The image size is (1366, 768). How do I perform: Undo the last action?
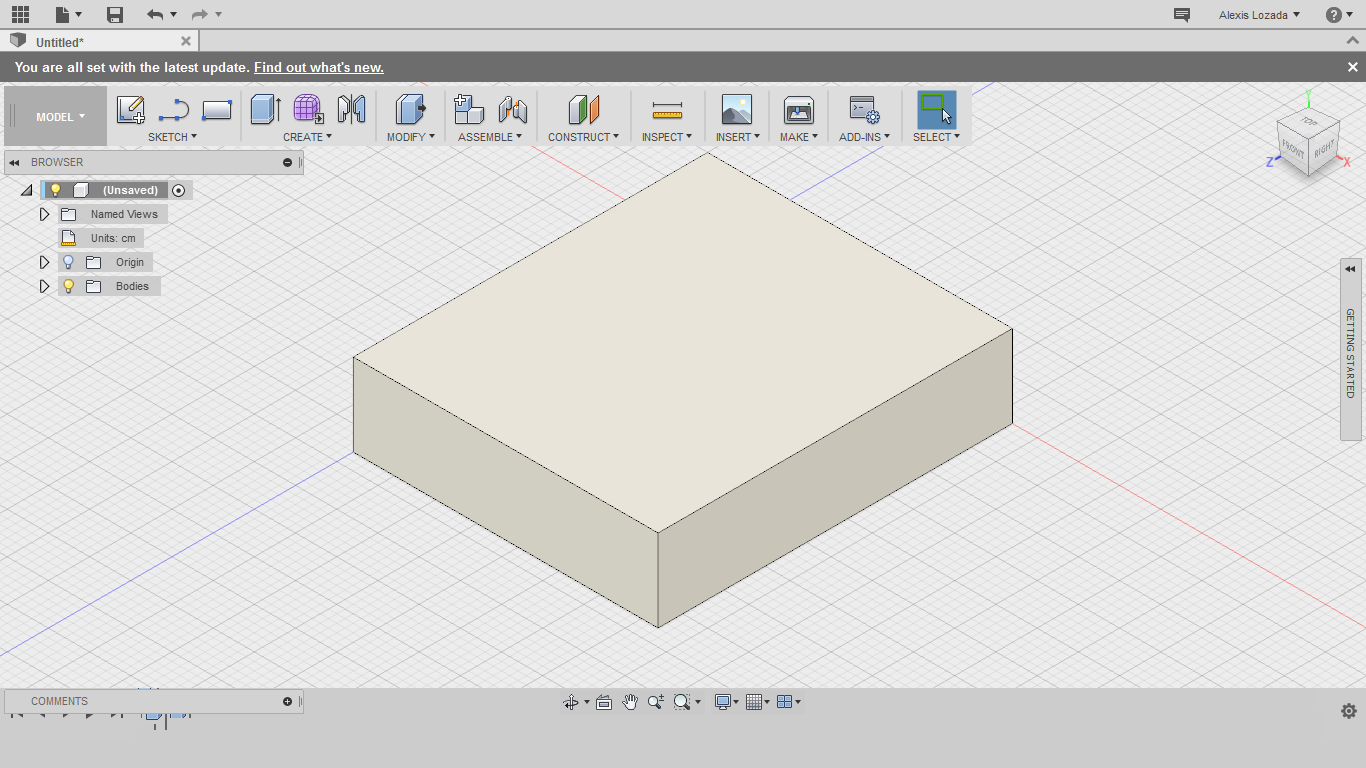[x=154, y=14]
